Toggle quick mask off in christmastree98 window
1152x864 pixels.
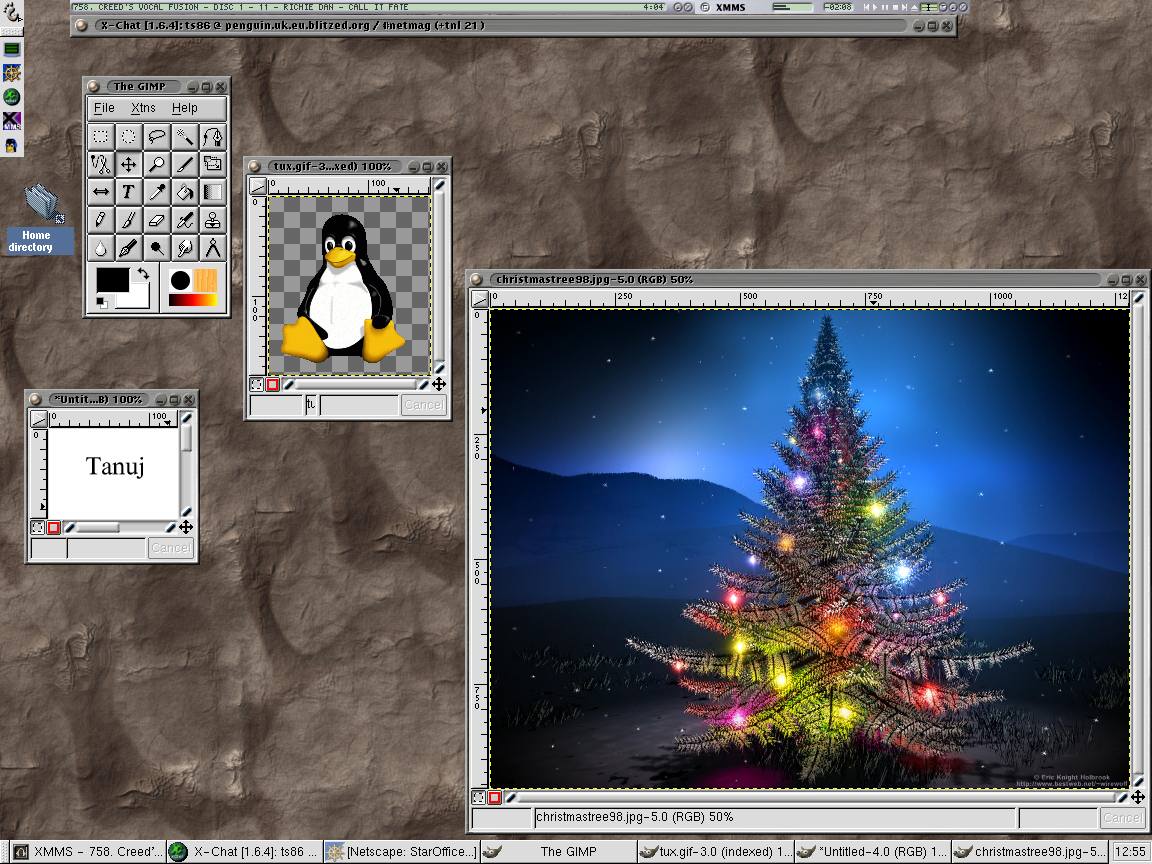point(479,798)
